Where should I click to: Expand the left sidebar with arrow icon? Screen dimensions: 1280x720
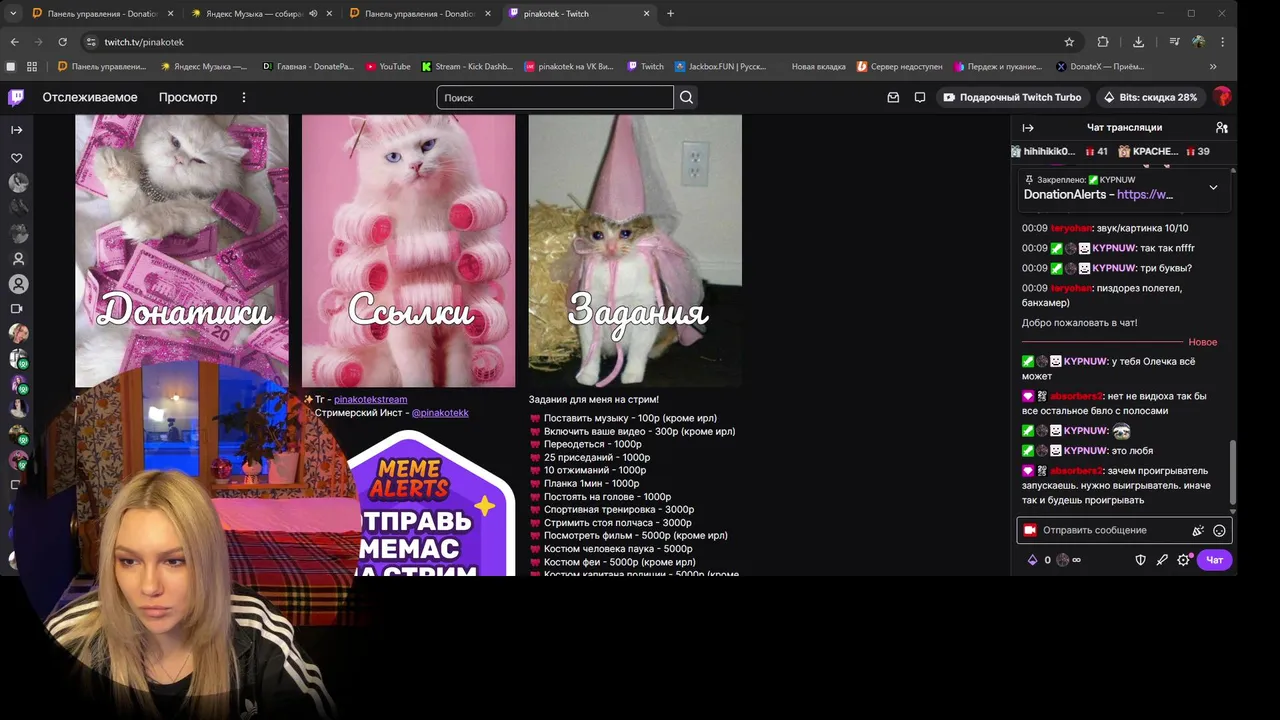point(16,129)
